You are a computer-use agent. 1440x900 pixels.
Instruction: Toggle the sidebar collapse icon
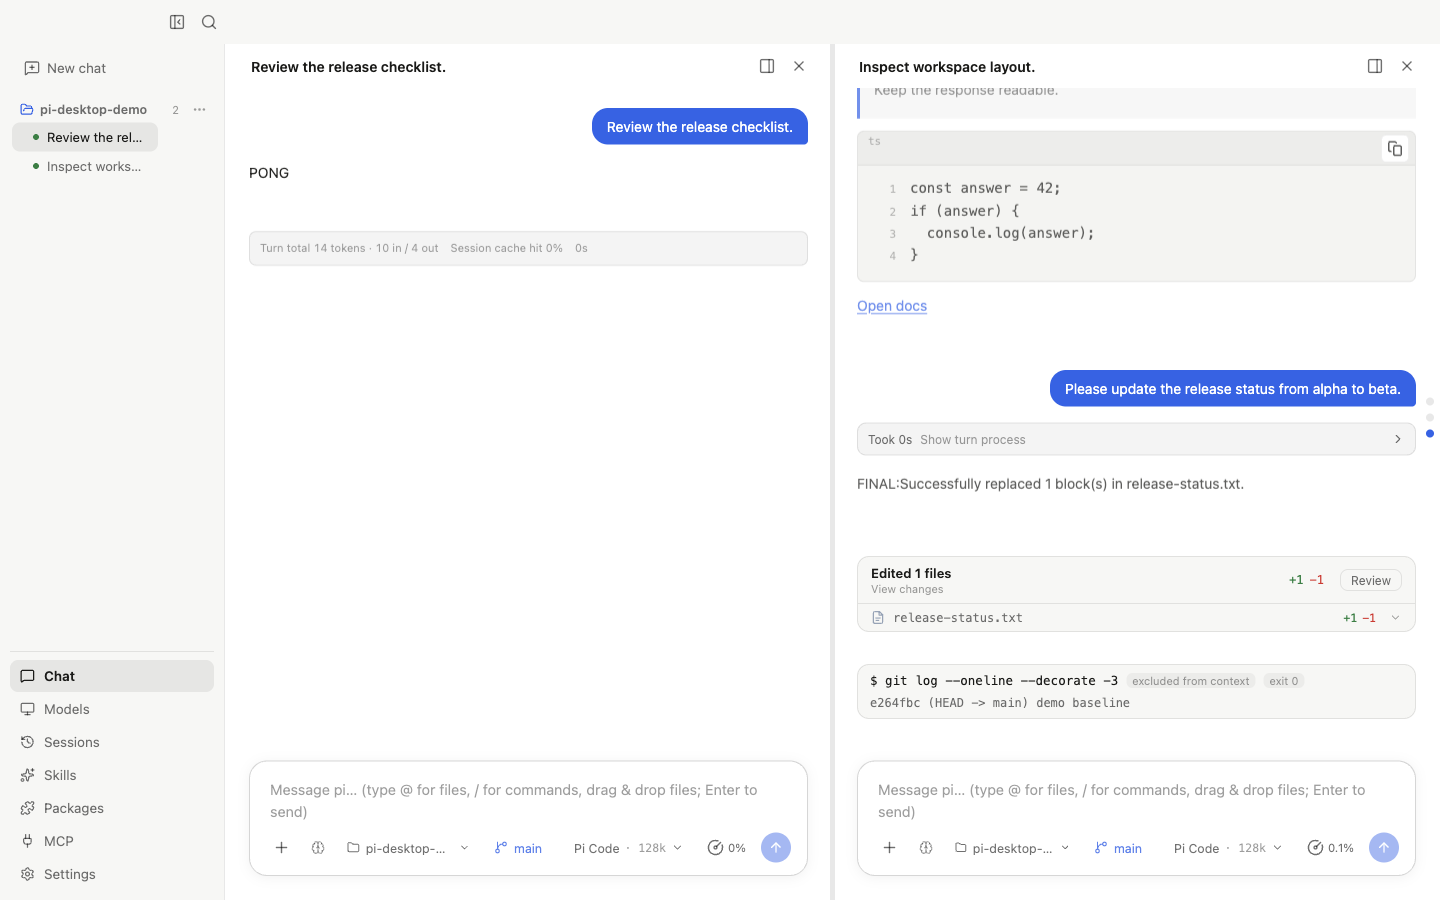177,22
